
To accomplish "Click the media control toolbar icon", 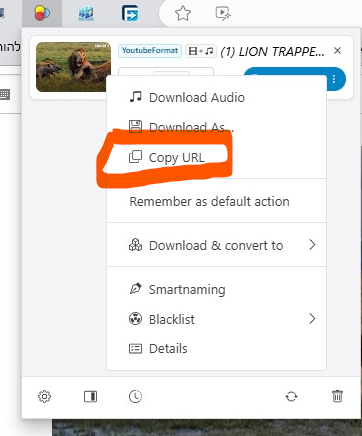I will (x=223, y=14).
